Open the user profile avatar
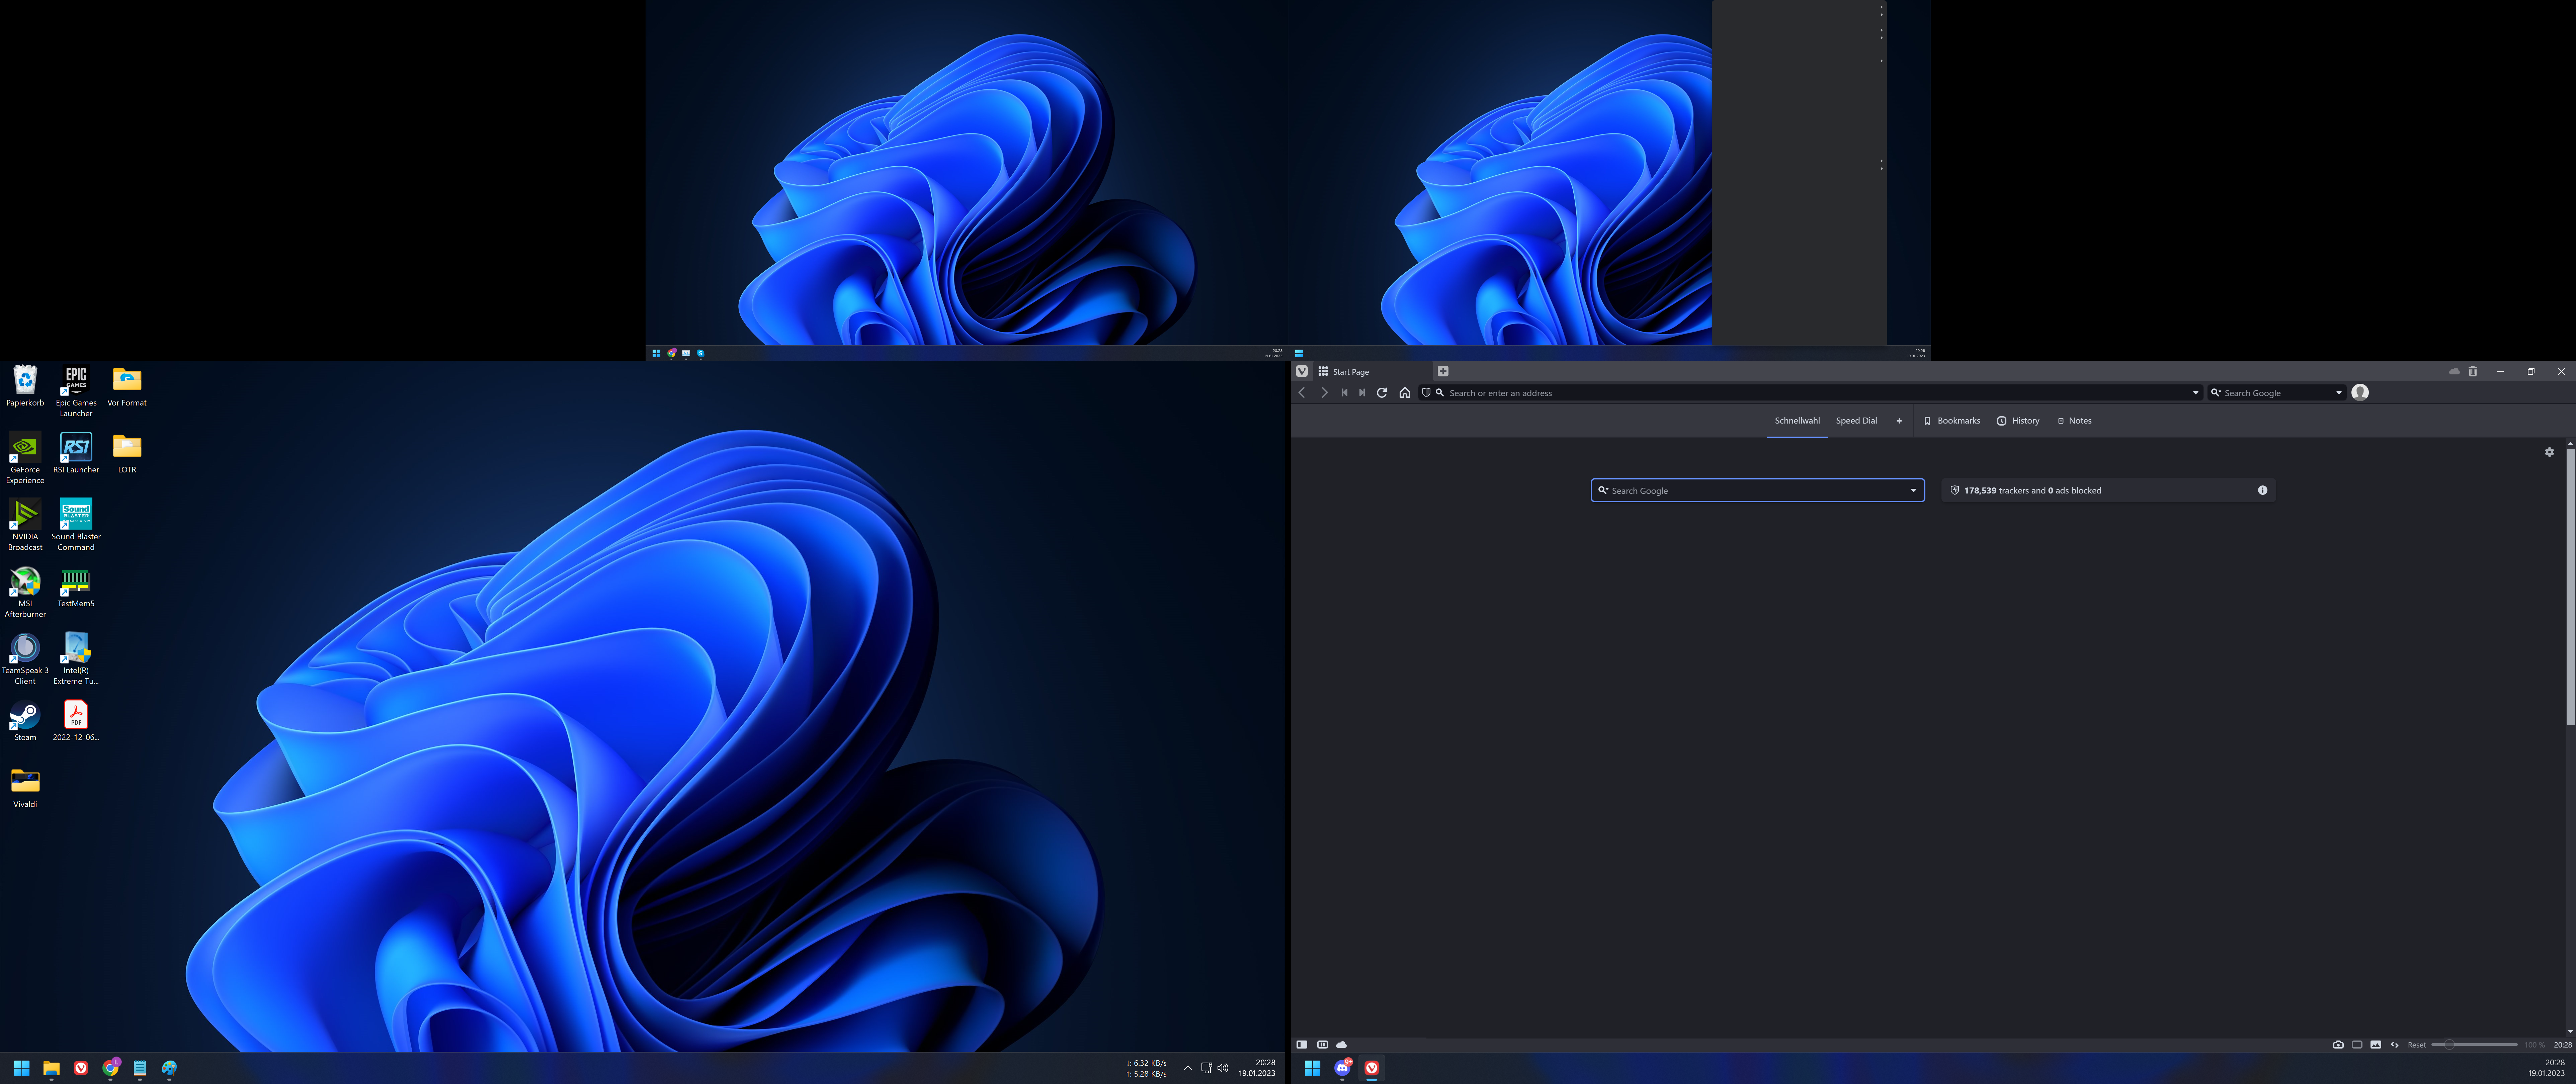Viewport: 2576px width, 1084px height. pyautogui.click(x=2360, y=392)
